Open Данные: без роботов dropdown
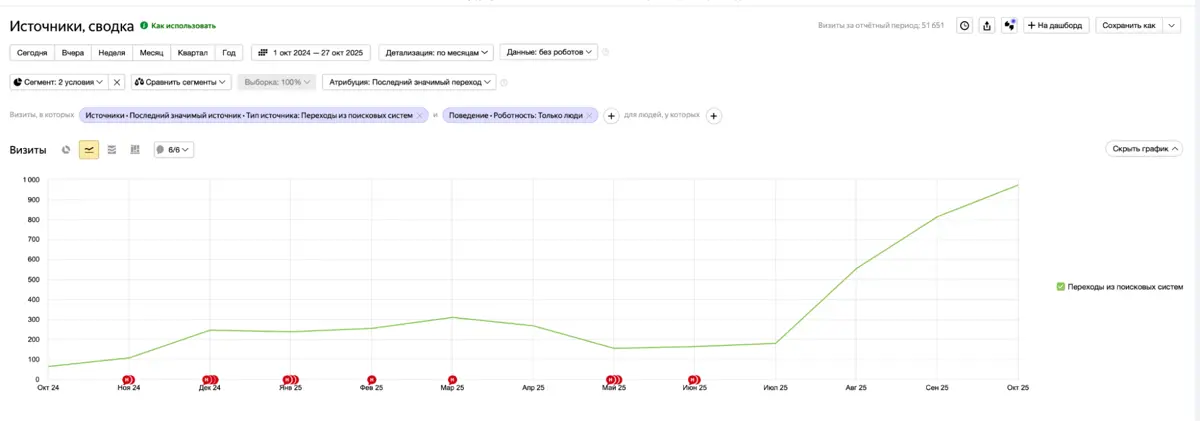The height and width of the screenshot is (421, 1200). pyautogui.click(x=548, y=52)
